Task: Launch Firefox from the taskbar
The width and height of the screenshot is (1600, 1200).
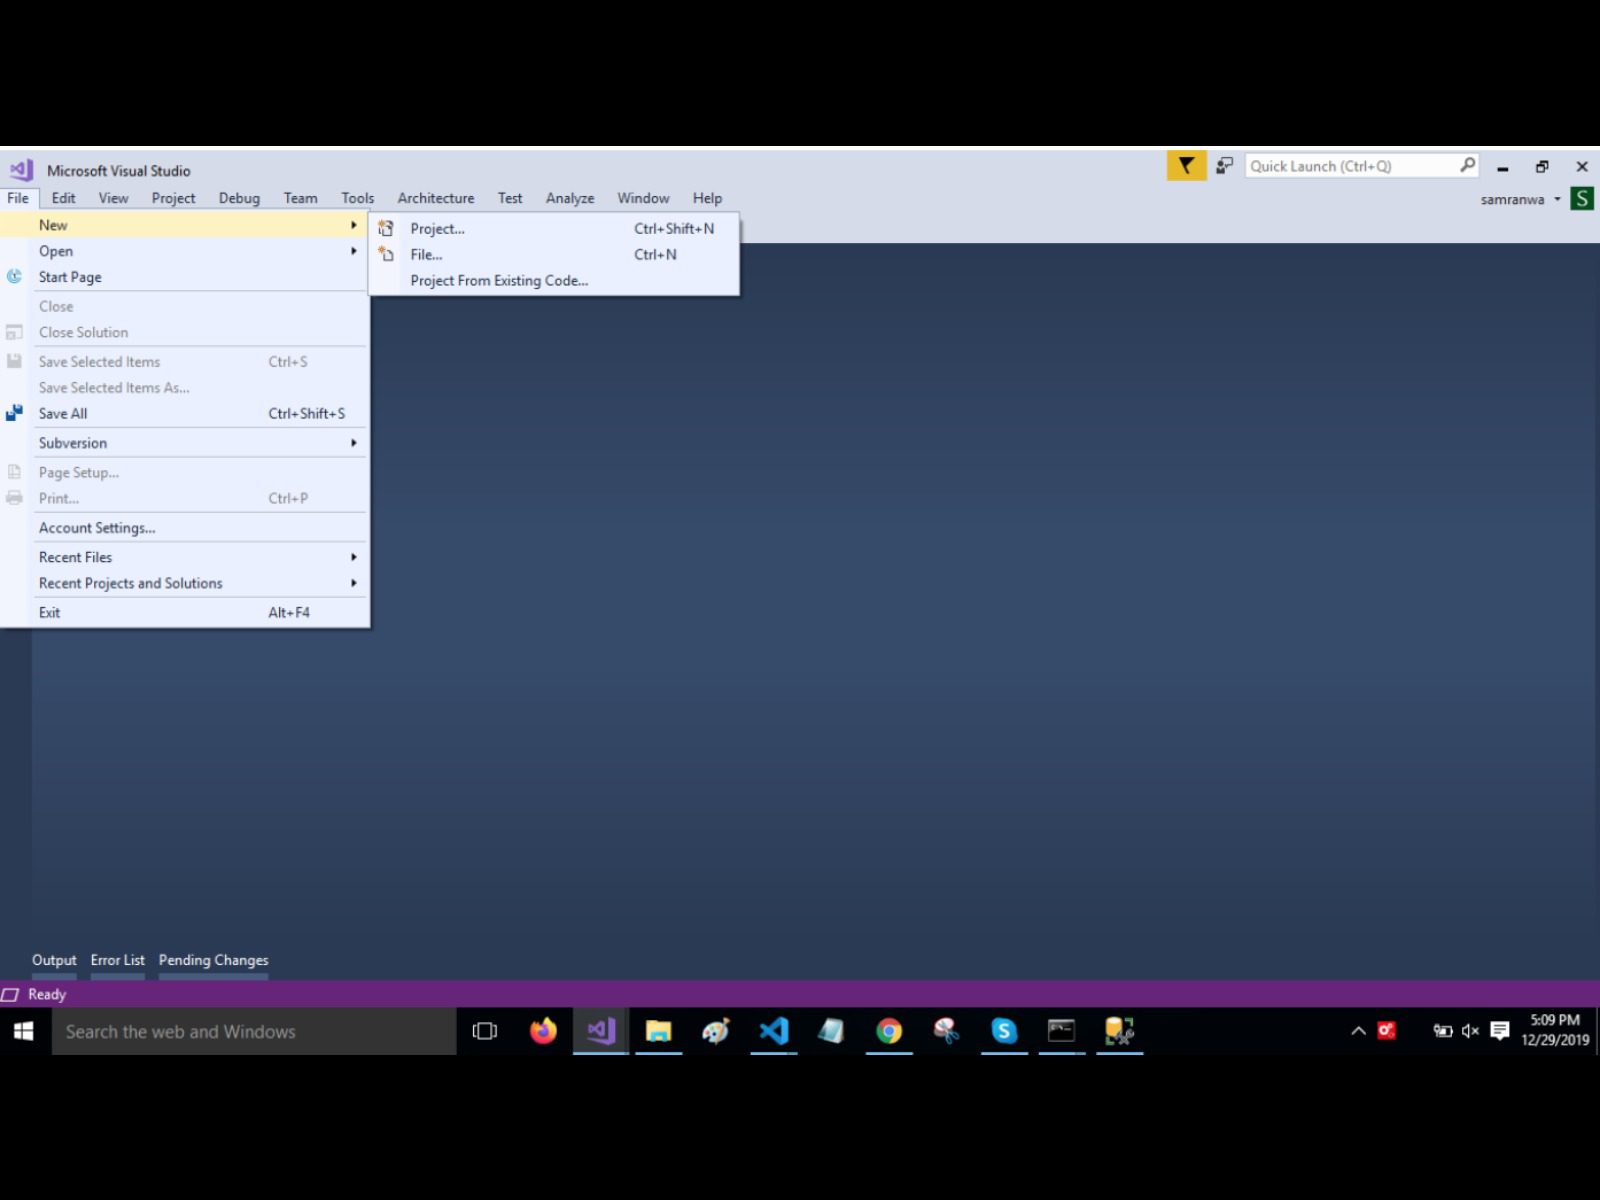Action: pos(543,1031)
